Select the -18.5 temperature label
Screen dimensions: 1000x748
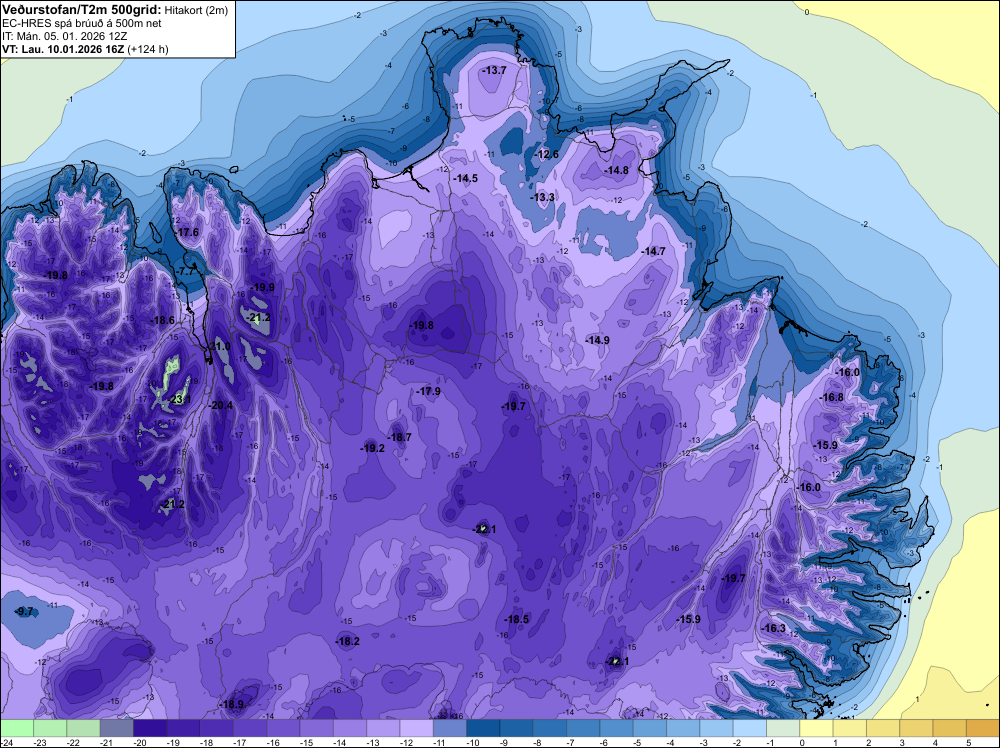click(517, 619)
